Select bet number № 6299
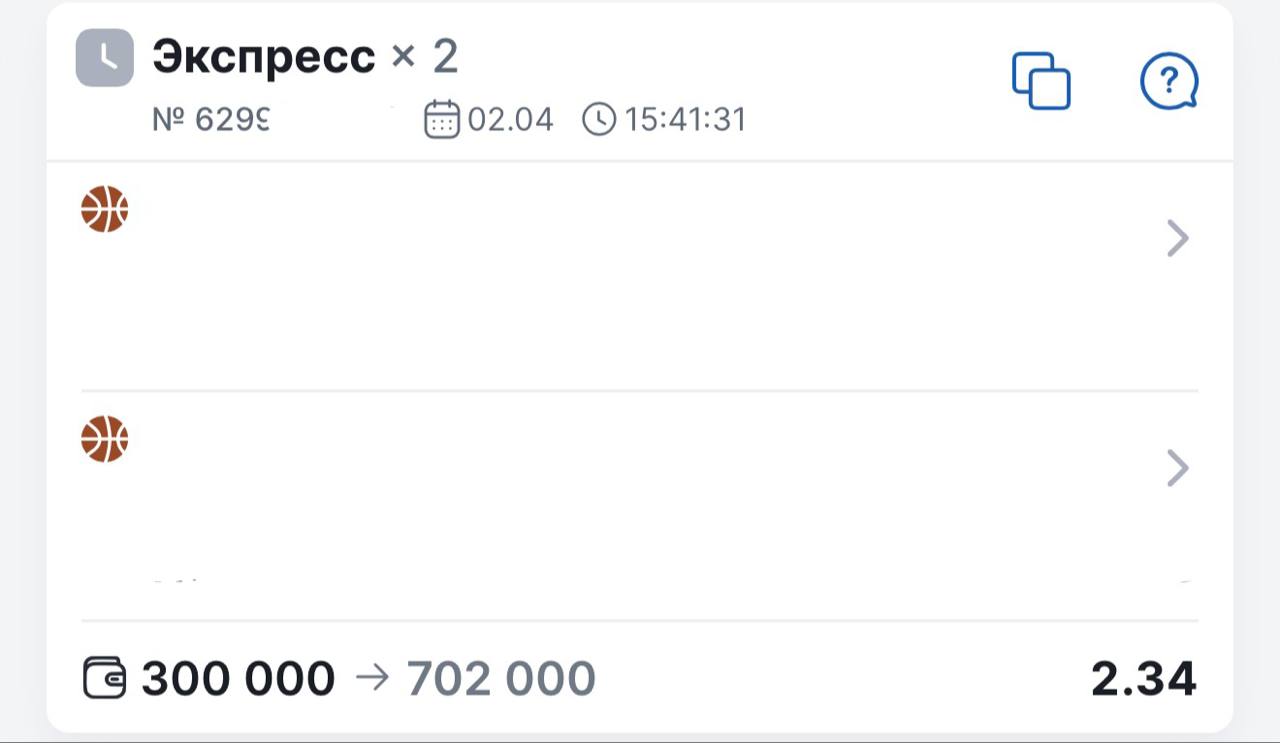This screenshot has height=743, width=1280. (x=212, y=120)
